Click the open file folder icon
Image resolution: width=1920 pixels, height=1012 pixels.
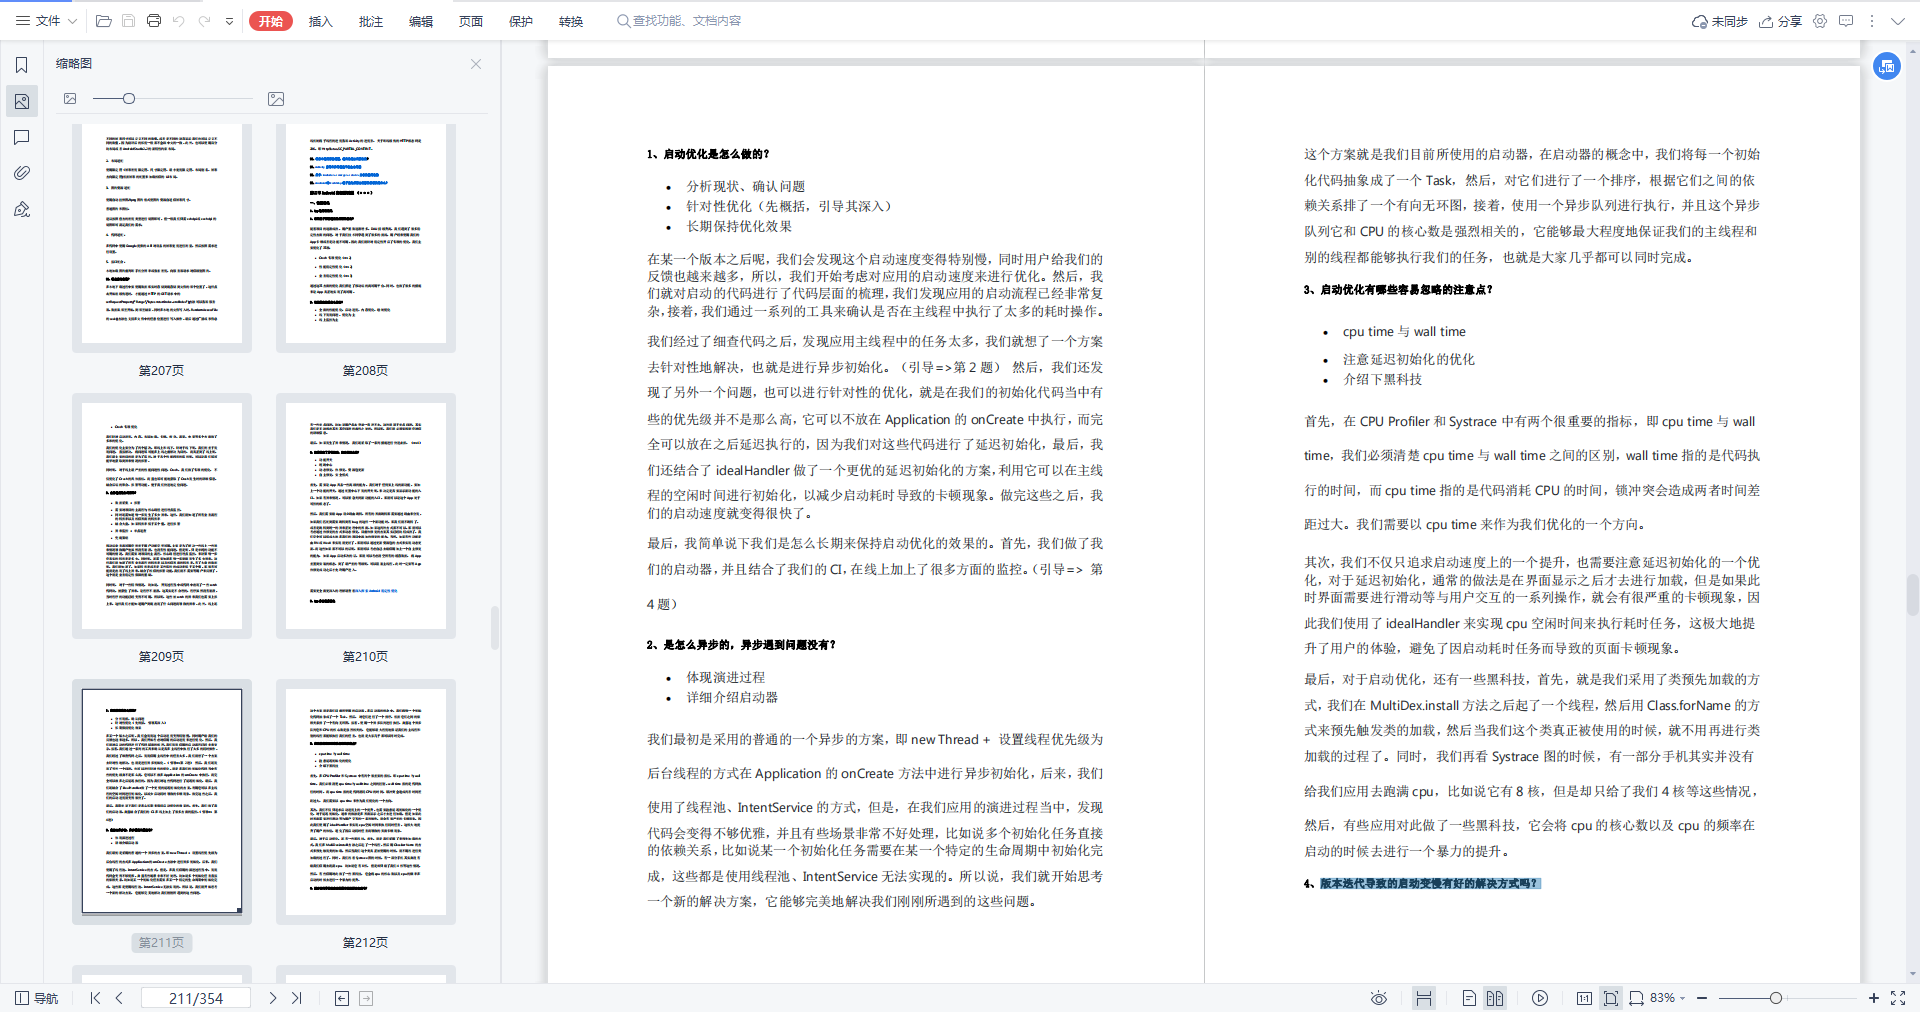(x=104, y=21)
